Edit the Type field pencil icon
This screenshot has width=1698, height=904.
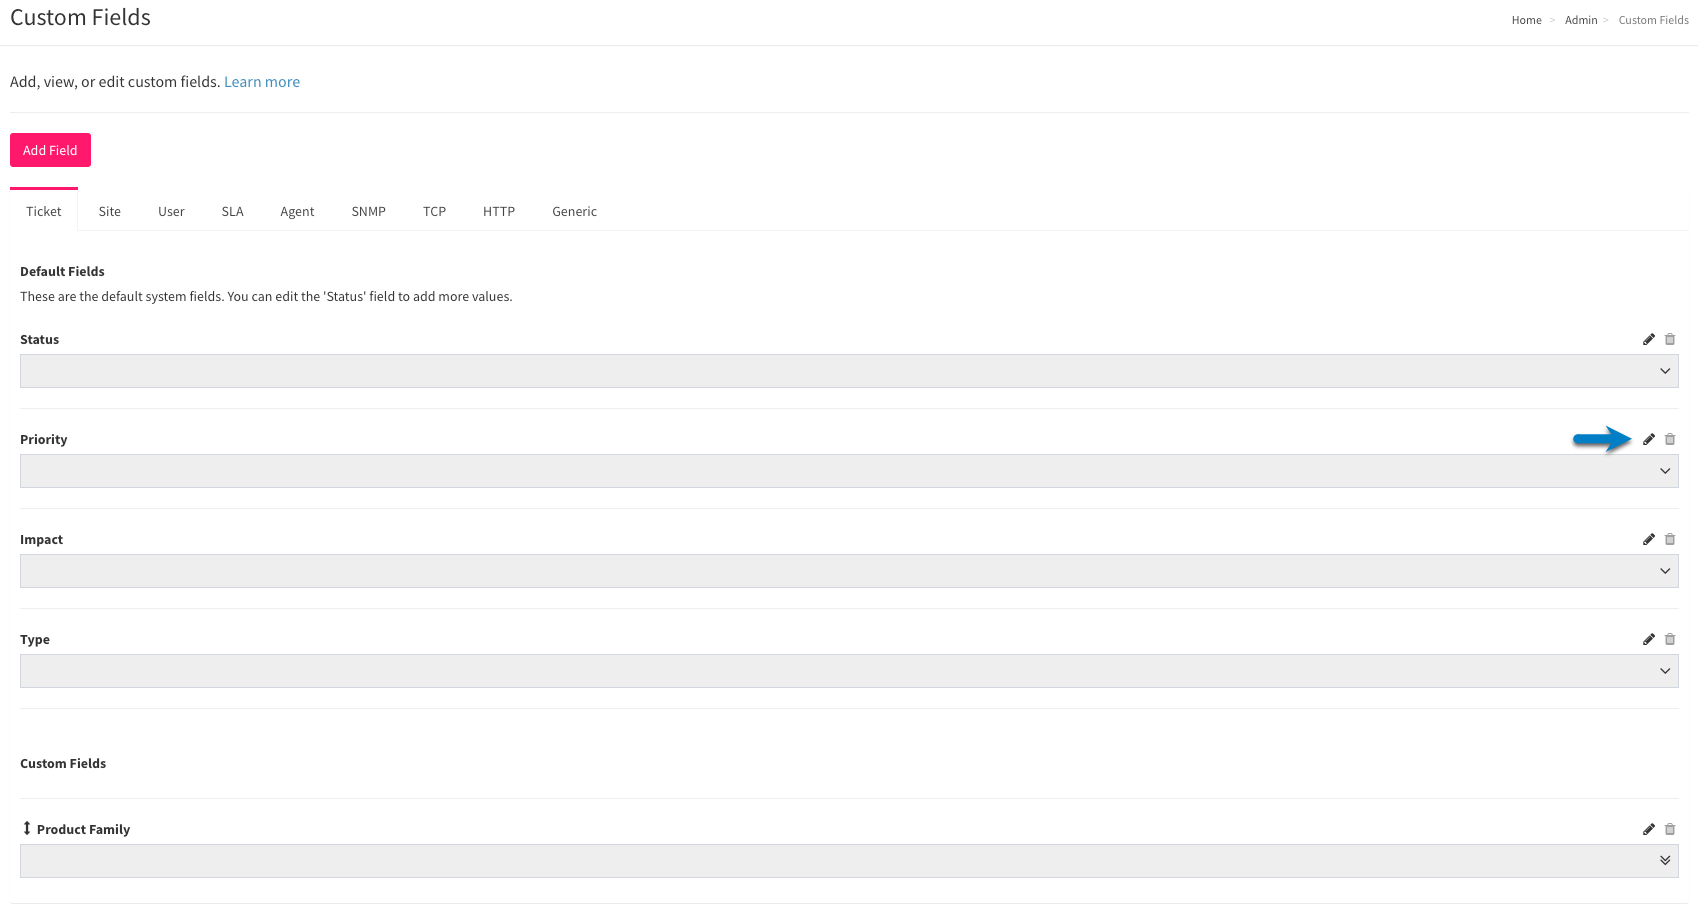click(x=1649, y=639)
